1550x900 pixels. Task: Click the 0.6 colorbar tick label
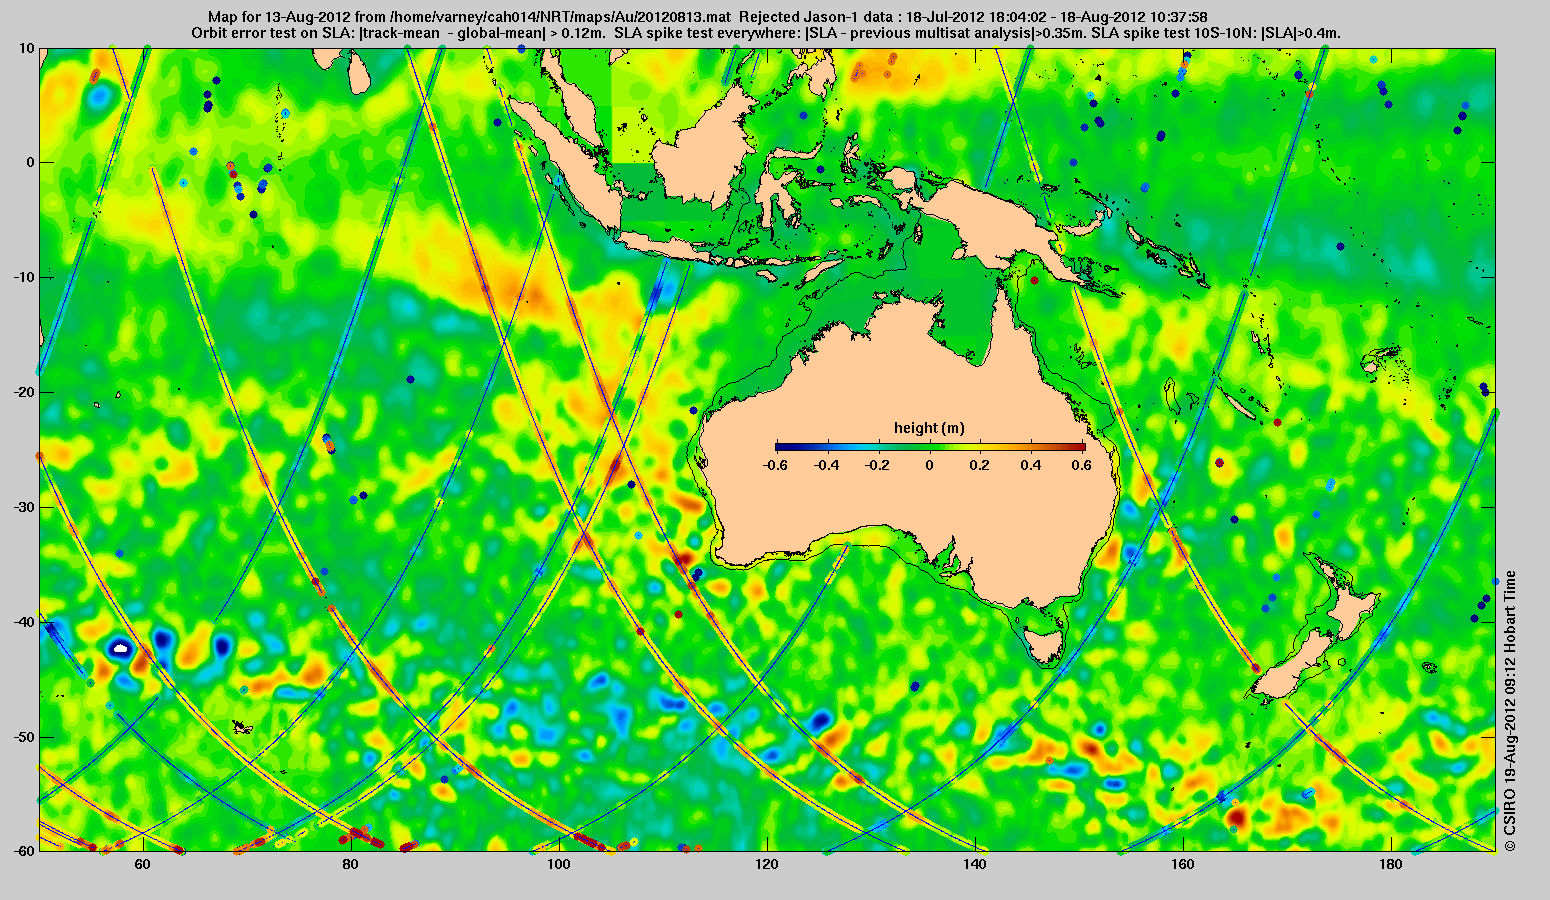[1083, 465]
